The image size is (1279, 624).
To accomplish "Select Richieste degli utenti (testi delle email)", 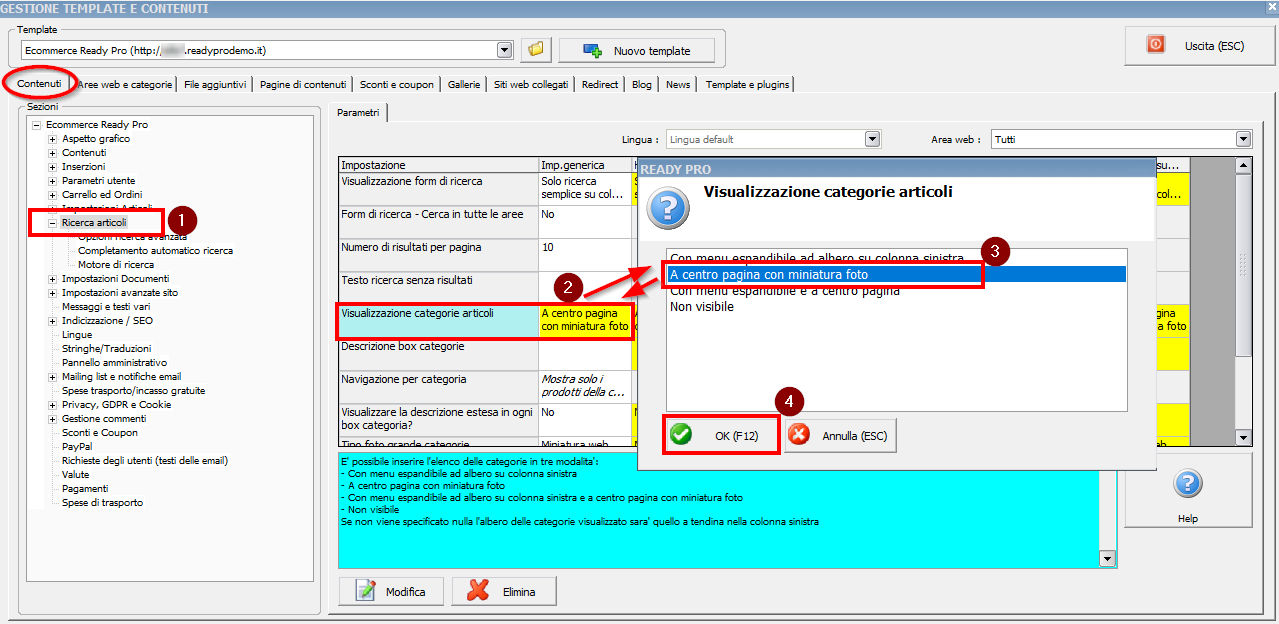I will pyautogui.click(x=145, y=461).
